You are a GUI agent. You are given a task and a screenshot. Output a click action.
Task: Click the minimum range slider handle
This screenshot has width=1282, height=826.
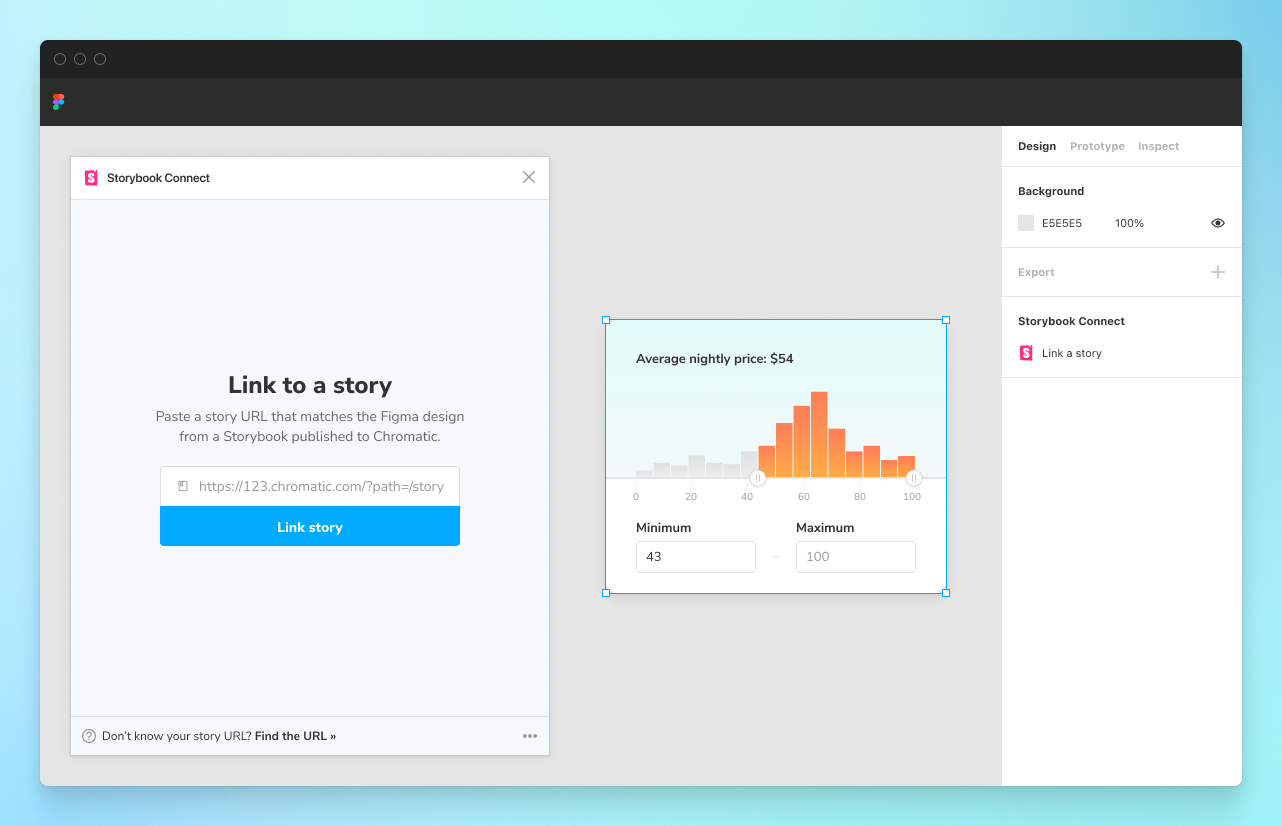[x=758, y=478]
